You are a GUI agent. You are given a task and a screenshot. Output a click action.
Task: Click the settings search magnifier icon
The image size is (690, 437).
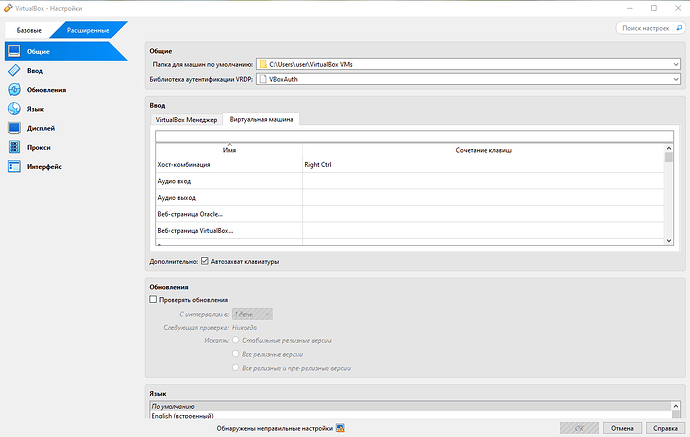[x=679, y=28]
